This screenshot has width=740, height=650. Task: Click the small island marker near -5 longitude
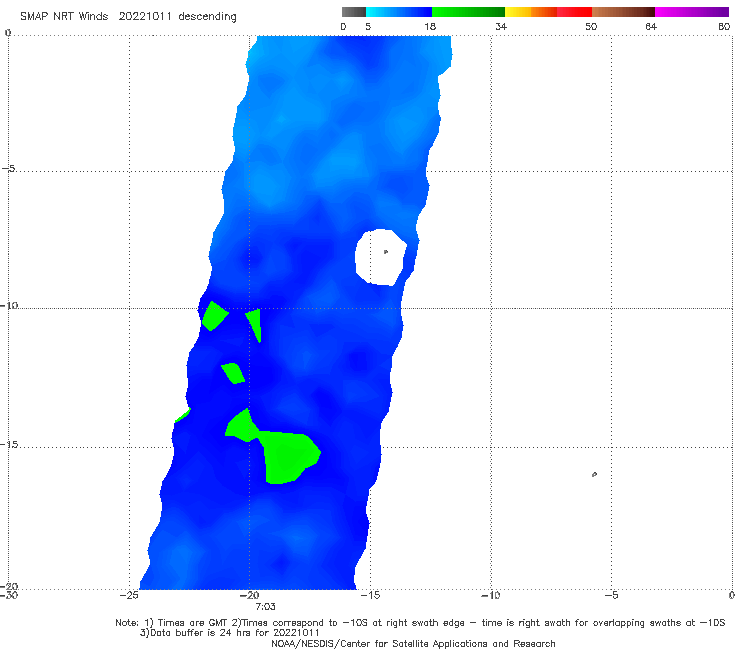[594, 474]
